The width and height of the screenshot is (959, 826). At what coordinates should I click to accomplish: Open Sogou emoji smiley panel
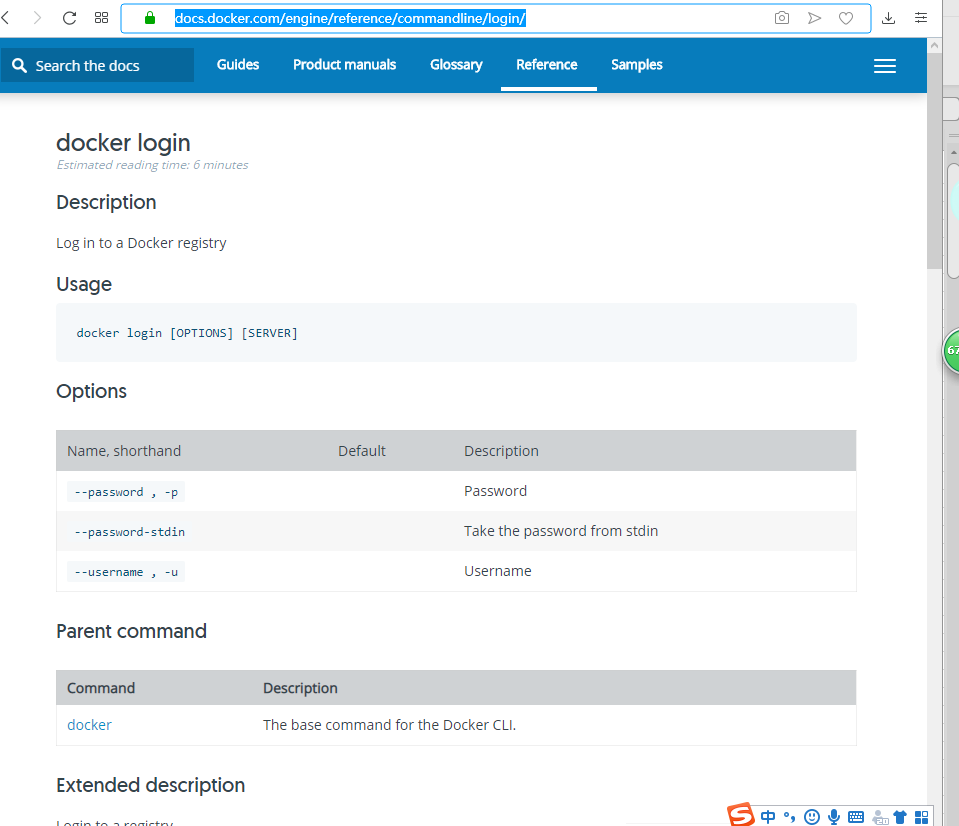[x=812, y=817]
